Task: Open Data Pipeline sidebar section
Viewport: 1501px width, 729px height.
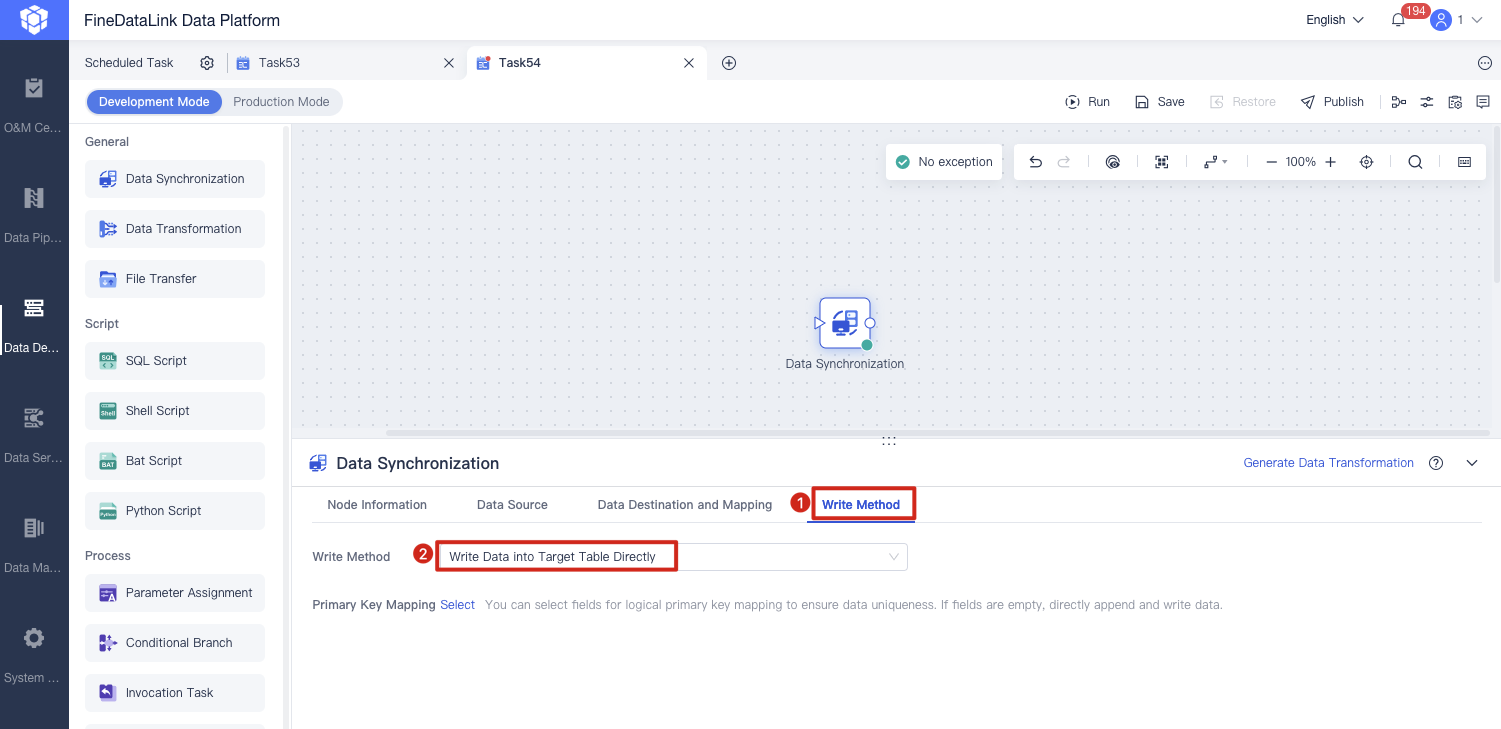Action: pos(34,215)
